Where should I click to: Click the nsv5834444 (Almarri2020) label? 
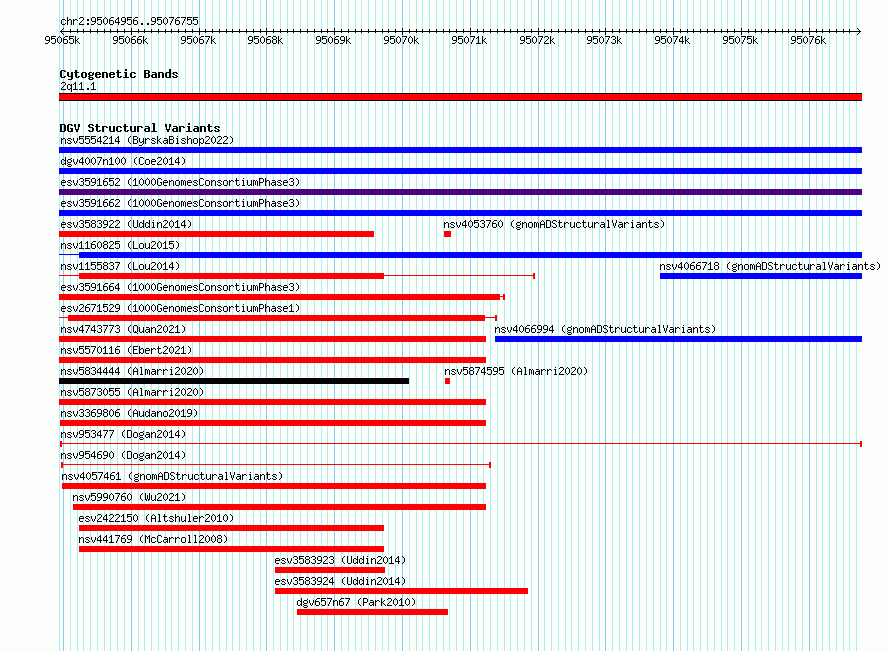pyautogui.click(x=132, y=371)
